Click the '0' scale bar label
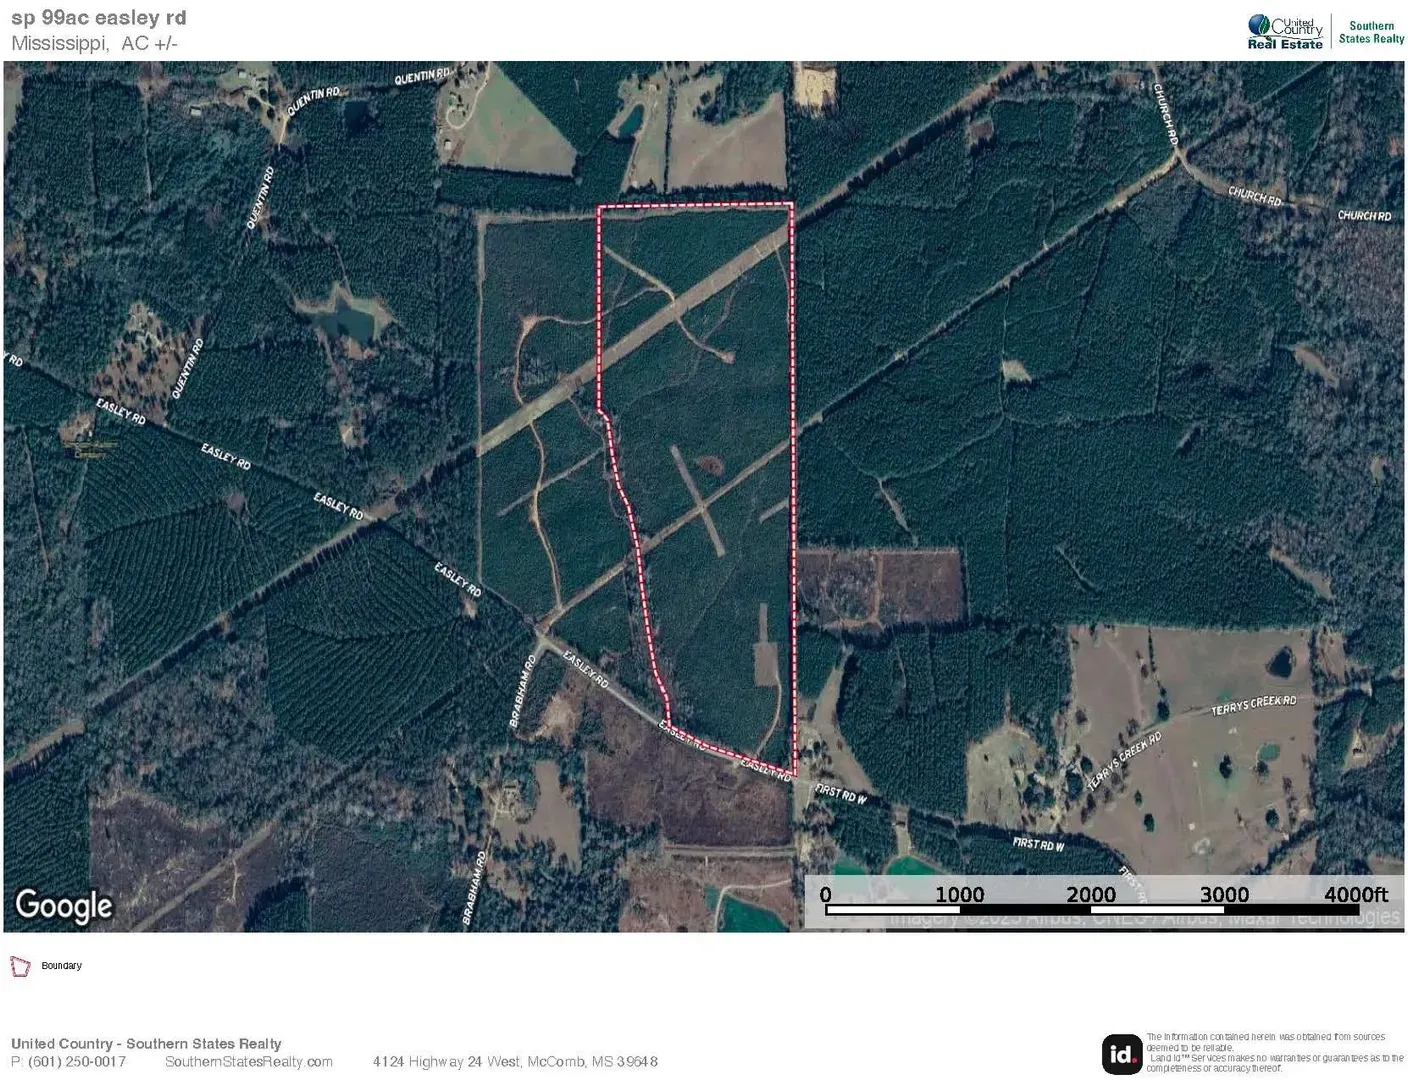 (826, 895)
